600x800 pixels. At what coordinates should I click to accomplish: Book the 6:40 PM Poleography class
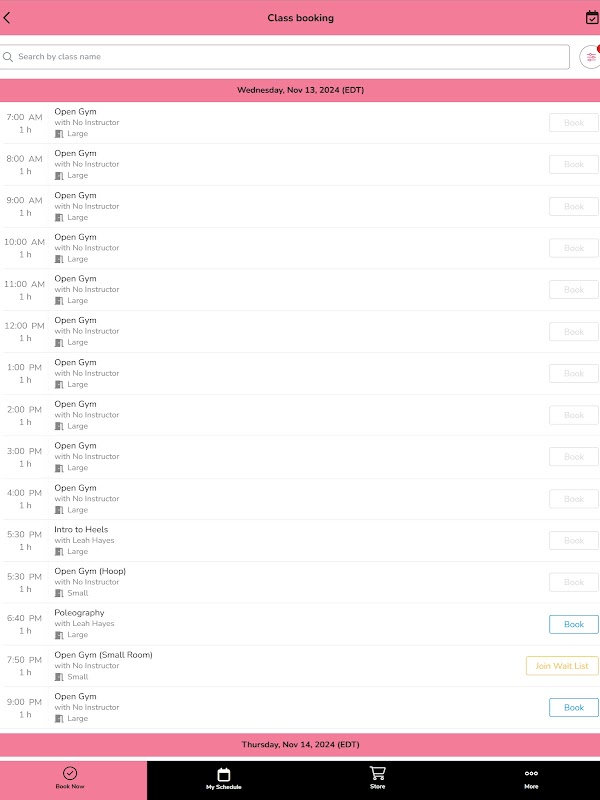coord(573,624)
